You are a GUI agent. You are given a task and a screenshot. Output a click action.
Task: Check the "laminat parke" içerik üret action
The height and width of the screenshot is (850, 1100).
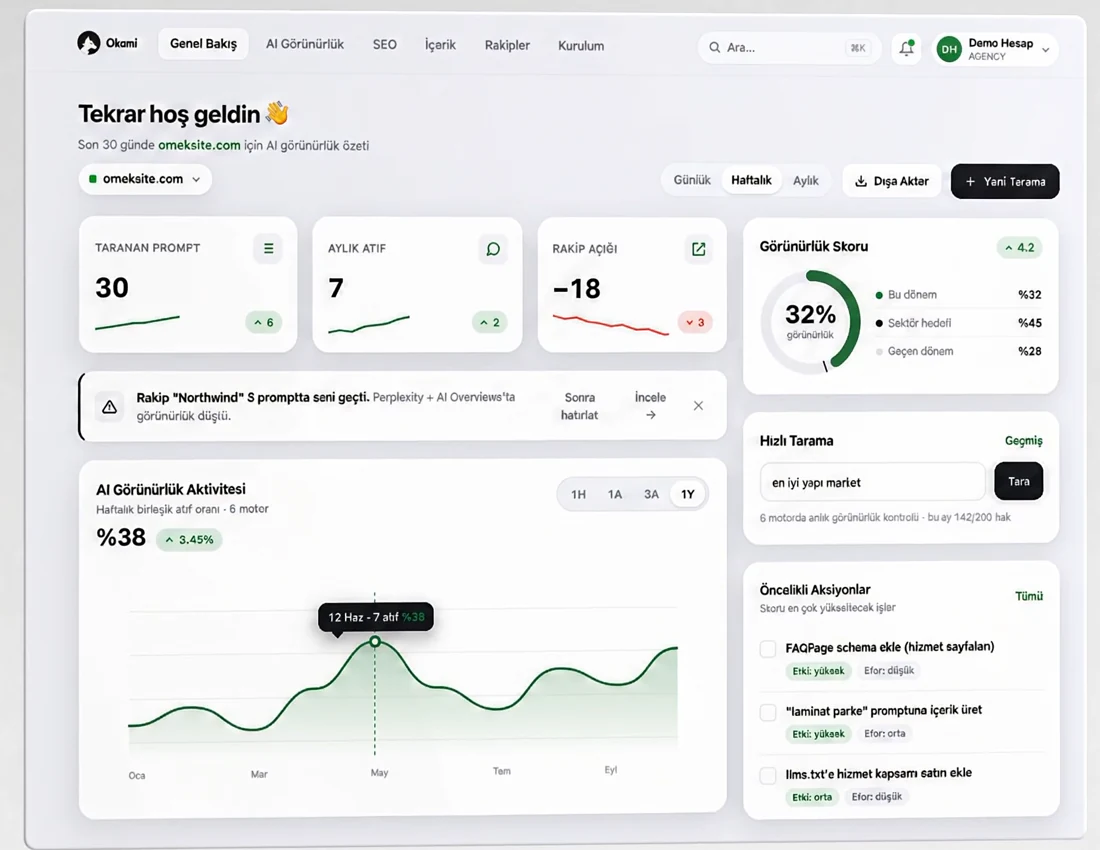pos(768,713)
